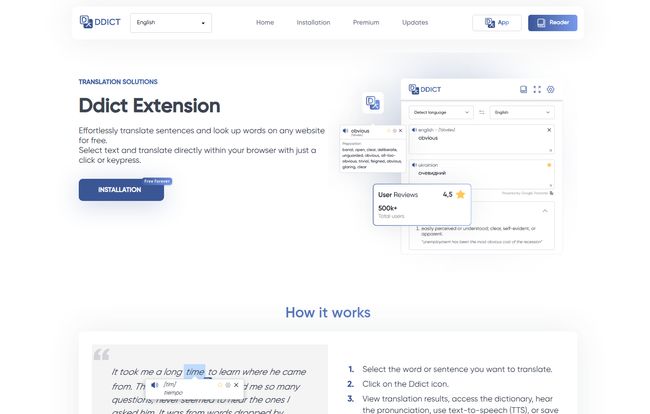
Task: Play the speaker in the tiempo popup
Action: [x=155, y=385]
